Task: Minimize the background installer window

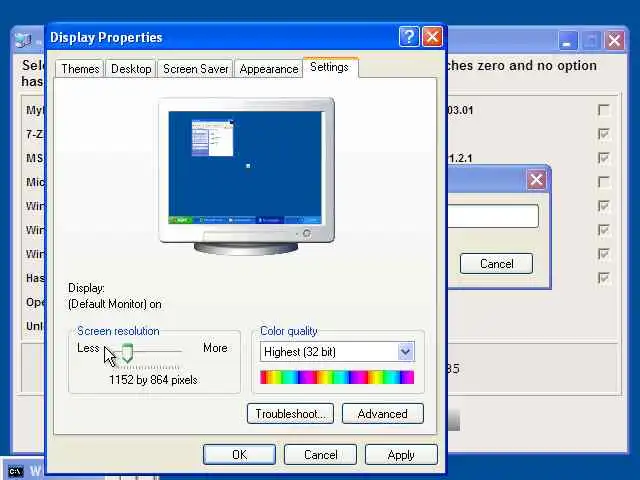Action: tap(567, 40)
